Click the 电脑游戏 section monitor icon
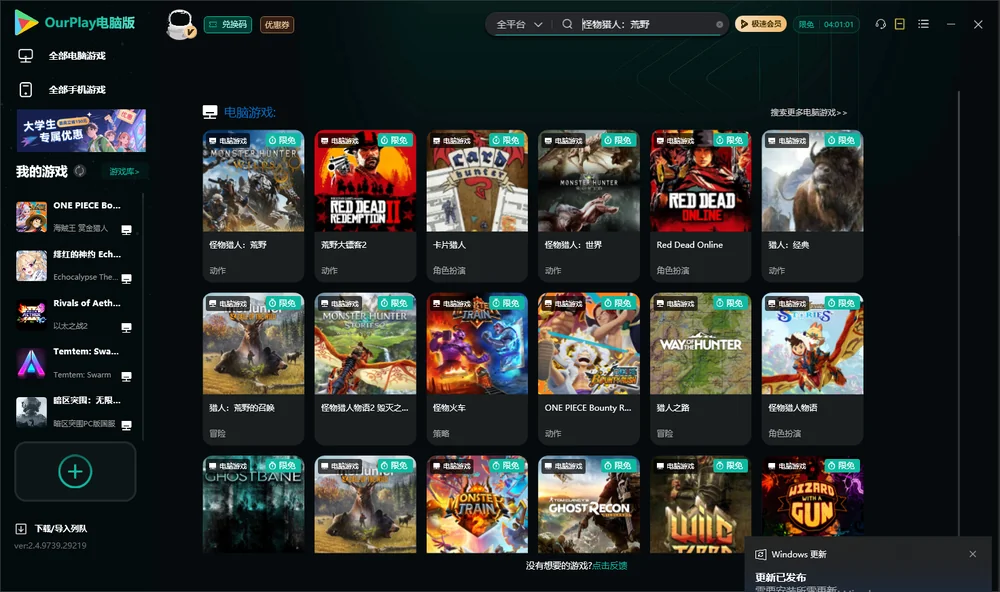 point(210,112)
